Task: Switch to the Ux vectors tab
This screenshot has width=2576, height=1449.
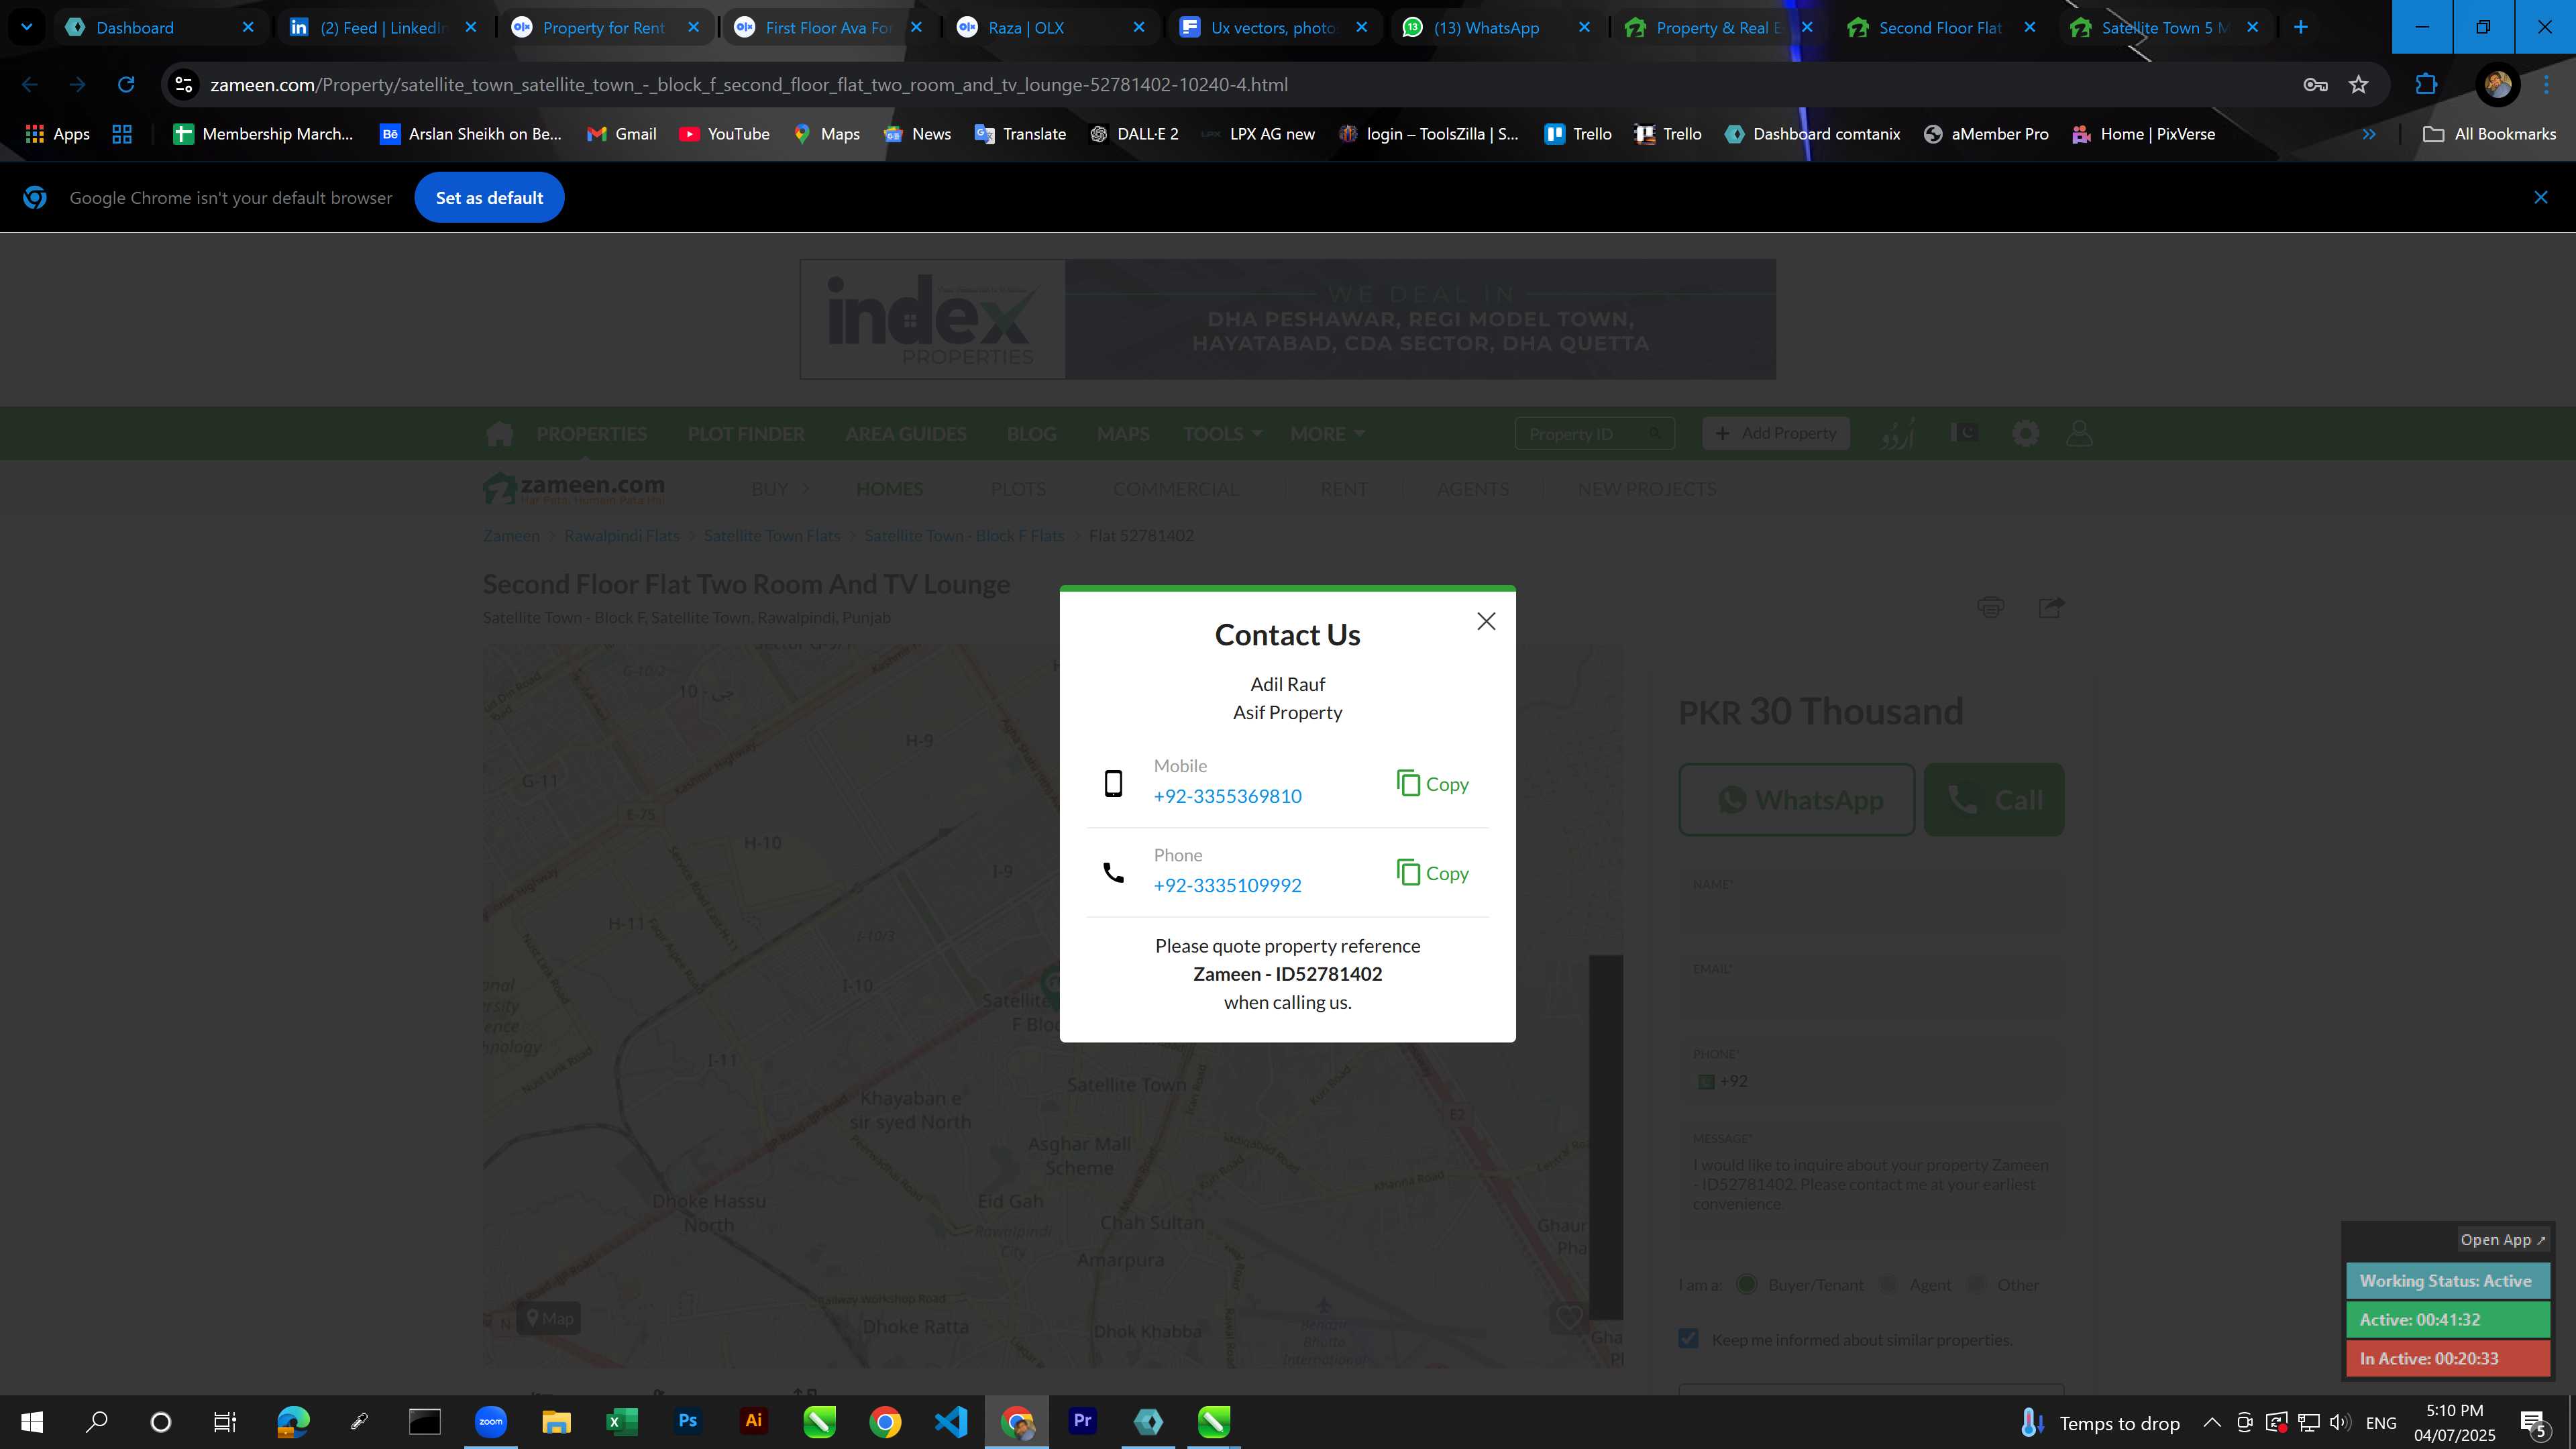Action: [1272, 27]
